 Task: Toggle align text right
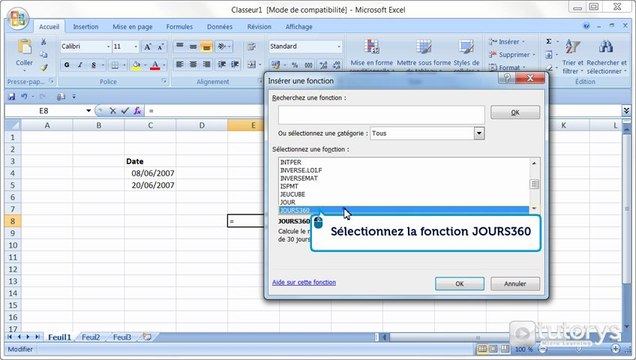click(x=207, y=64)
